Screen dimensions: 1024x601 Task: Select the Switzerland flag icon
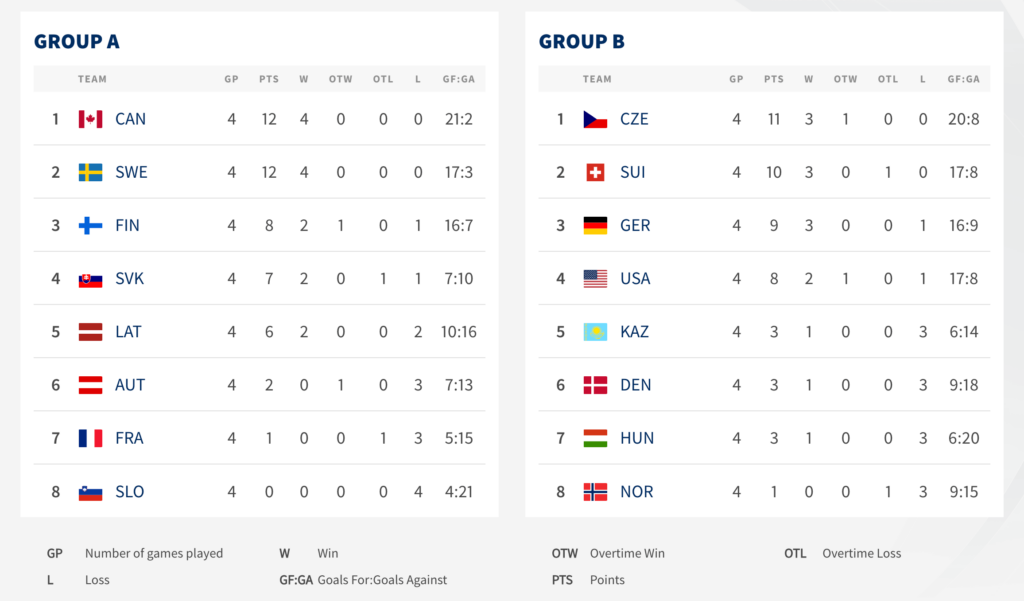(x=595, y=172)
